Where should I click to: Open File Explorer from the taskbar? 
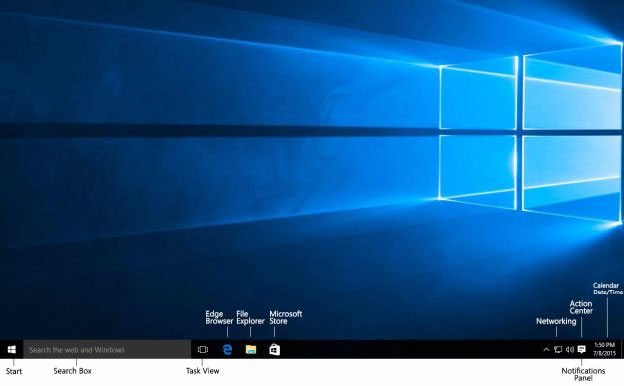[x=251, y=350]
